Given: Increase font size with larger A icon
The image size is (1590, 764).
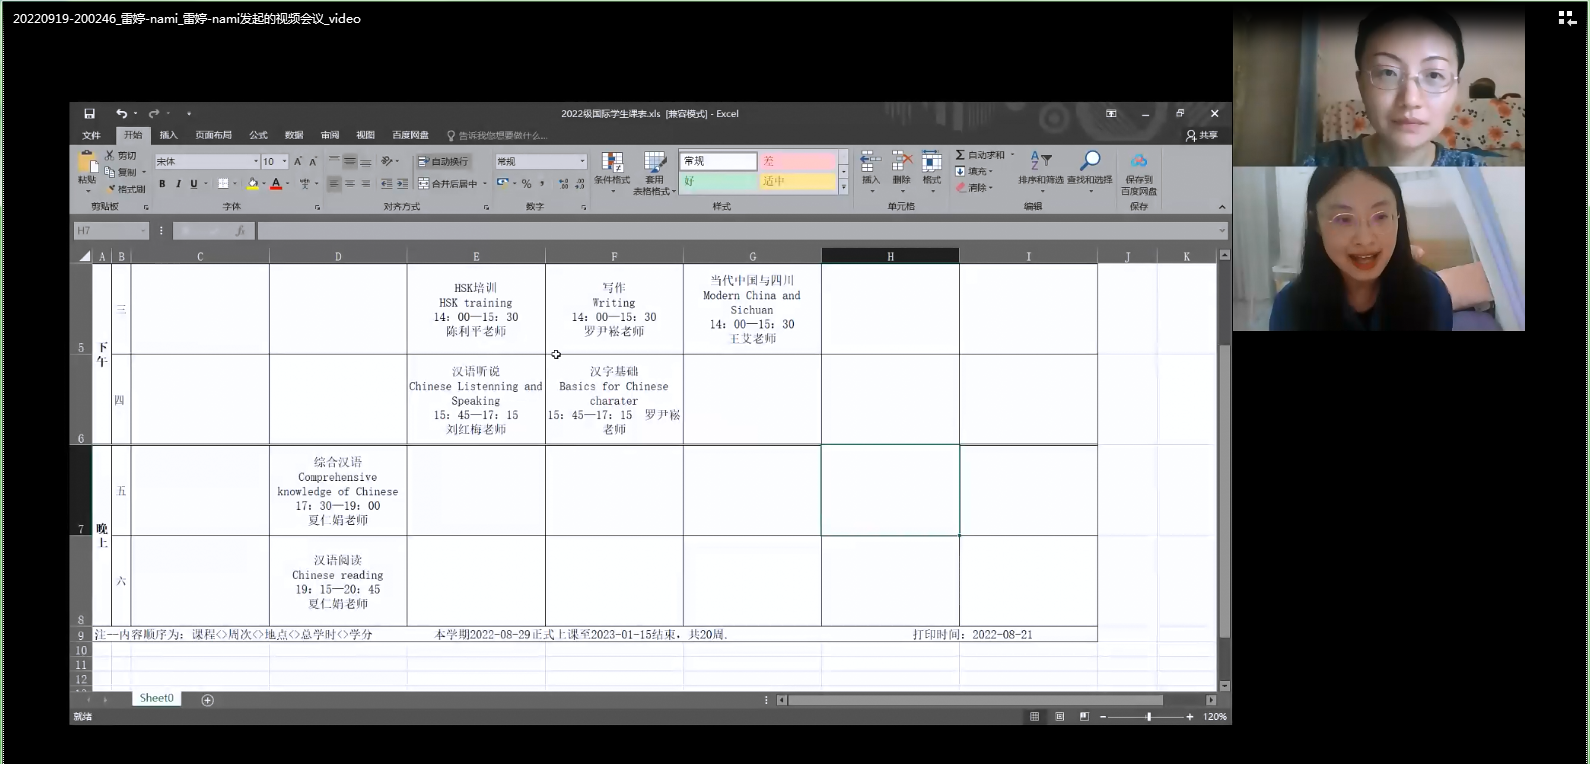Looking at the screenshot, I should 298,161.
